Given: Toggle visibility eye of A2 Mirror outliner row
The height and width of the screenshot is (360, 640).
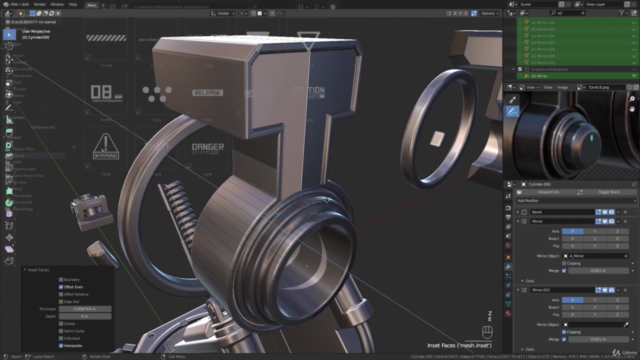Looking at the screenshot, I should 634,76.
